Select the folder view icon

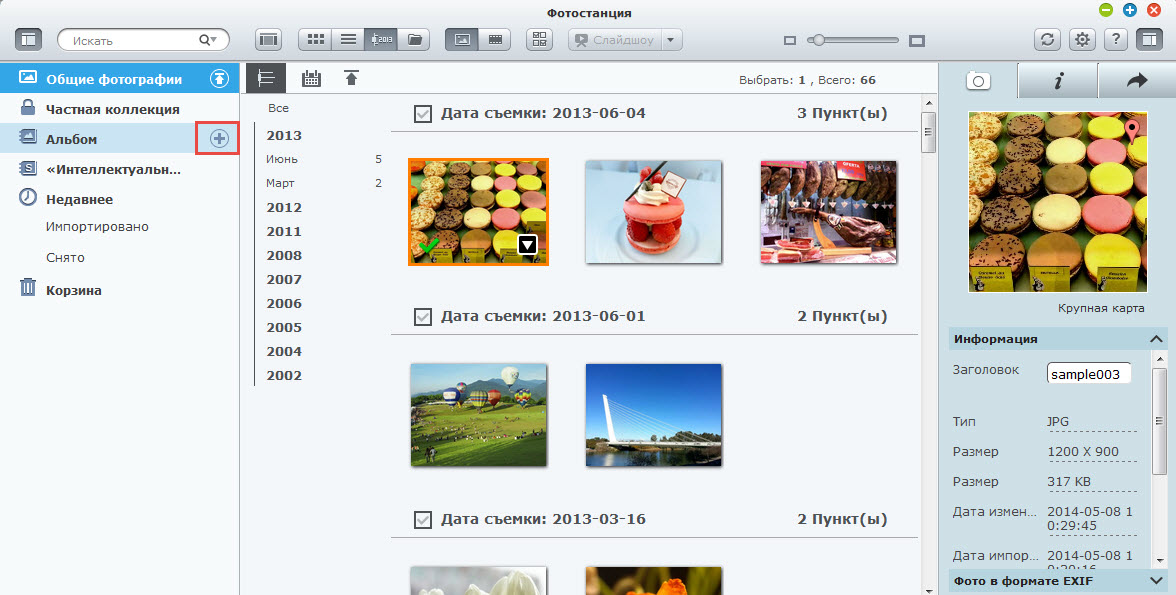coord(413,40)
